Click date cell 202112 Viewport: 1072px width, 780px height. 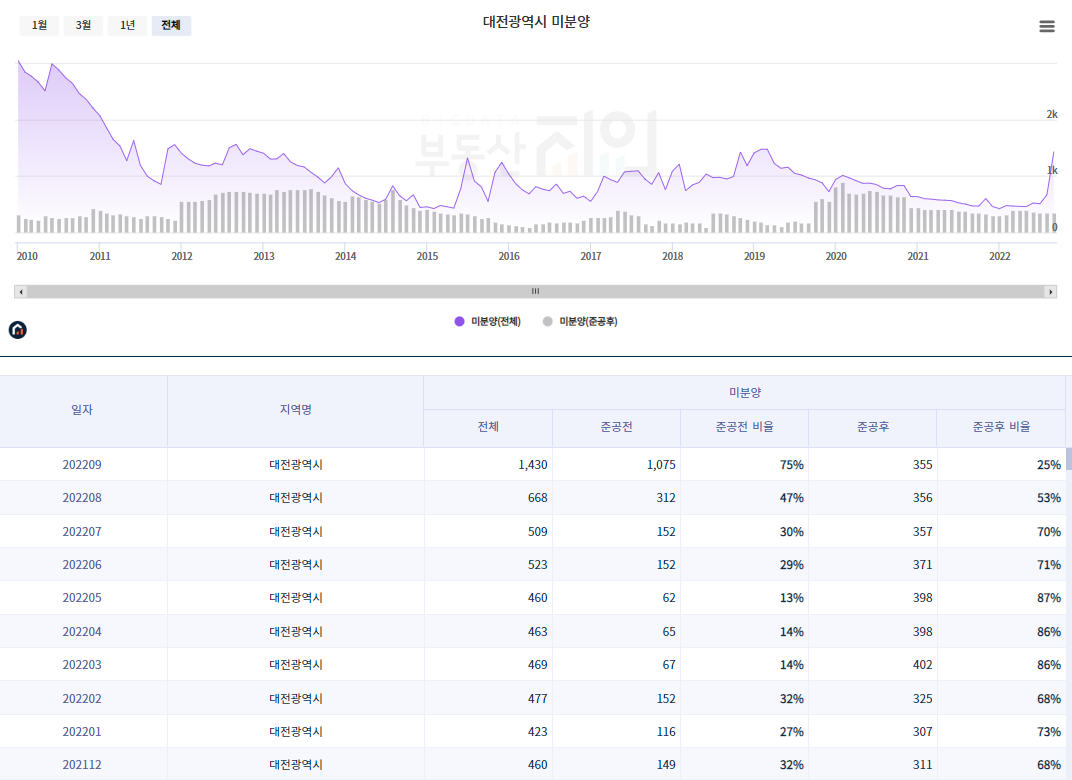[82, 764]
